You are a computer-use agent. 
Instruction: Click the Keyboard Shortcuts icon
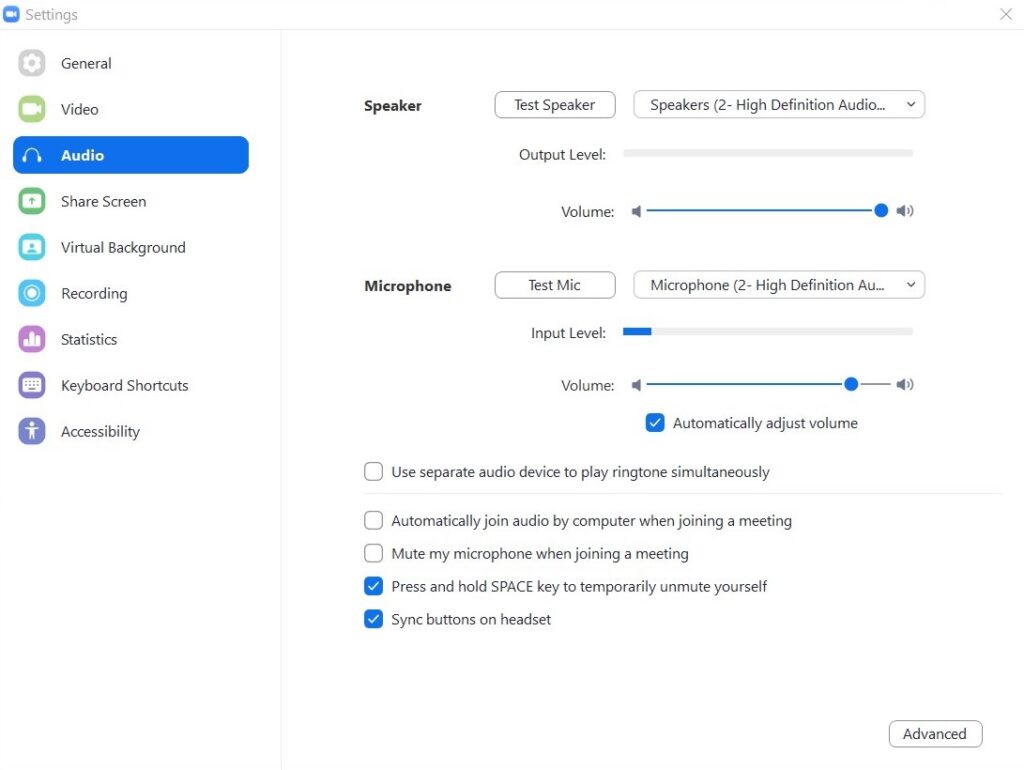point(31,385)
